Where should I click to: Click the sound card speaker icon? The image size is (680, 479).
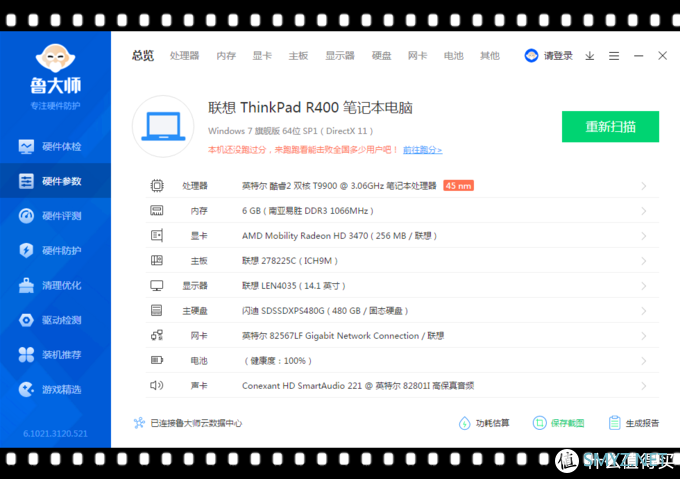(x=157, y=385)
